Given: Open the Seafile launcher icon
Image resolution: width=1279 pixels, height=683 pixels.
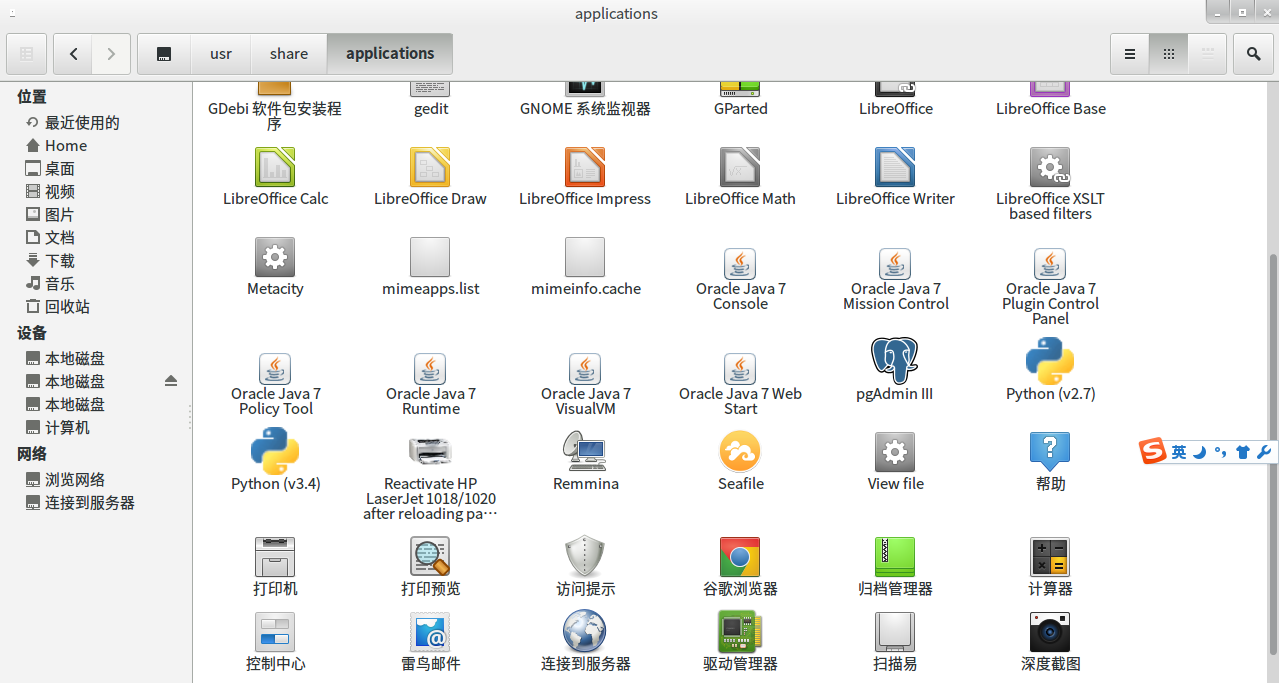Looking at the screenshot, I should point(740,452).
